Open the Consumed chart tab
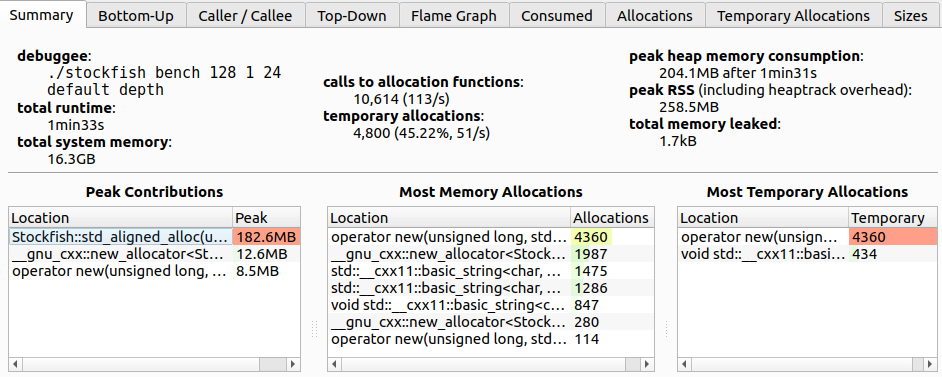This screenshot has width=942, height=378. tap(557, 16)
